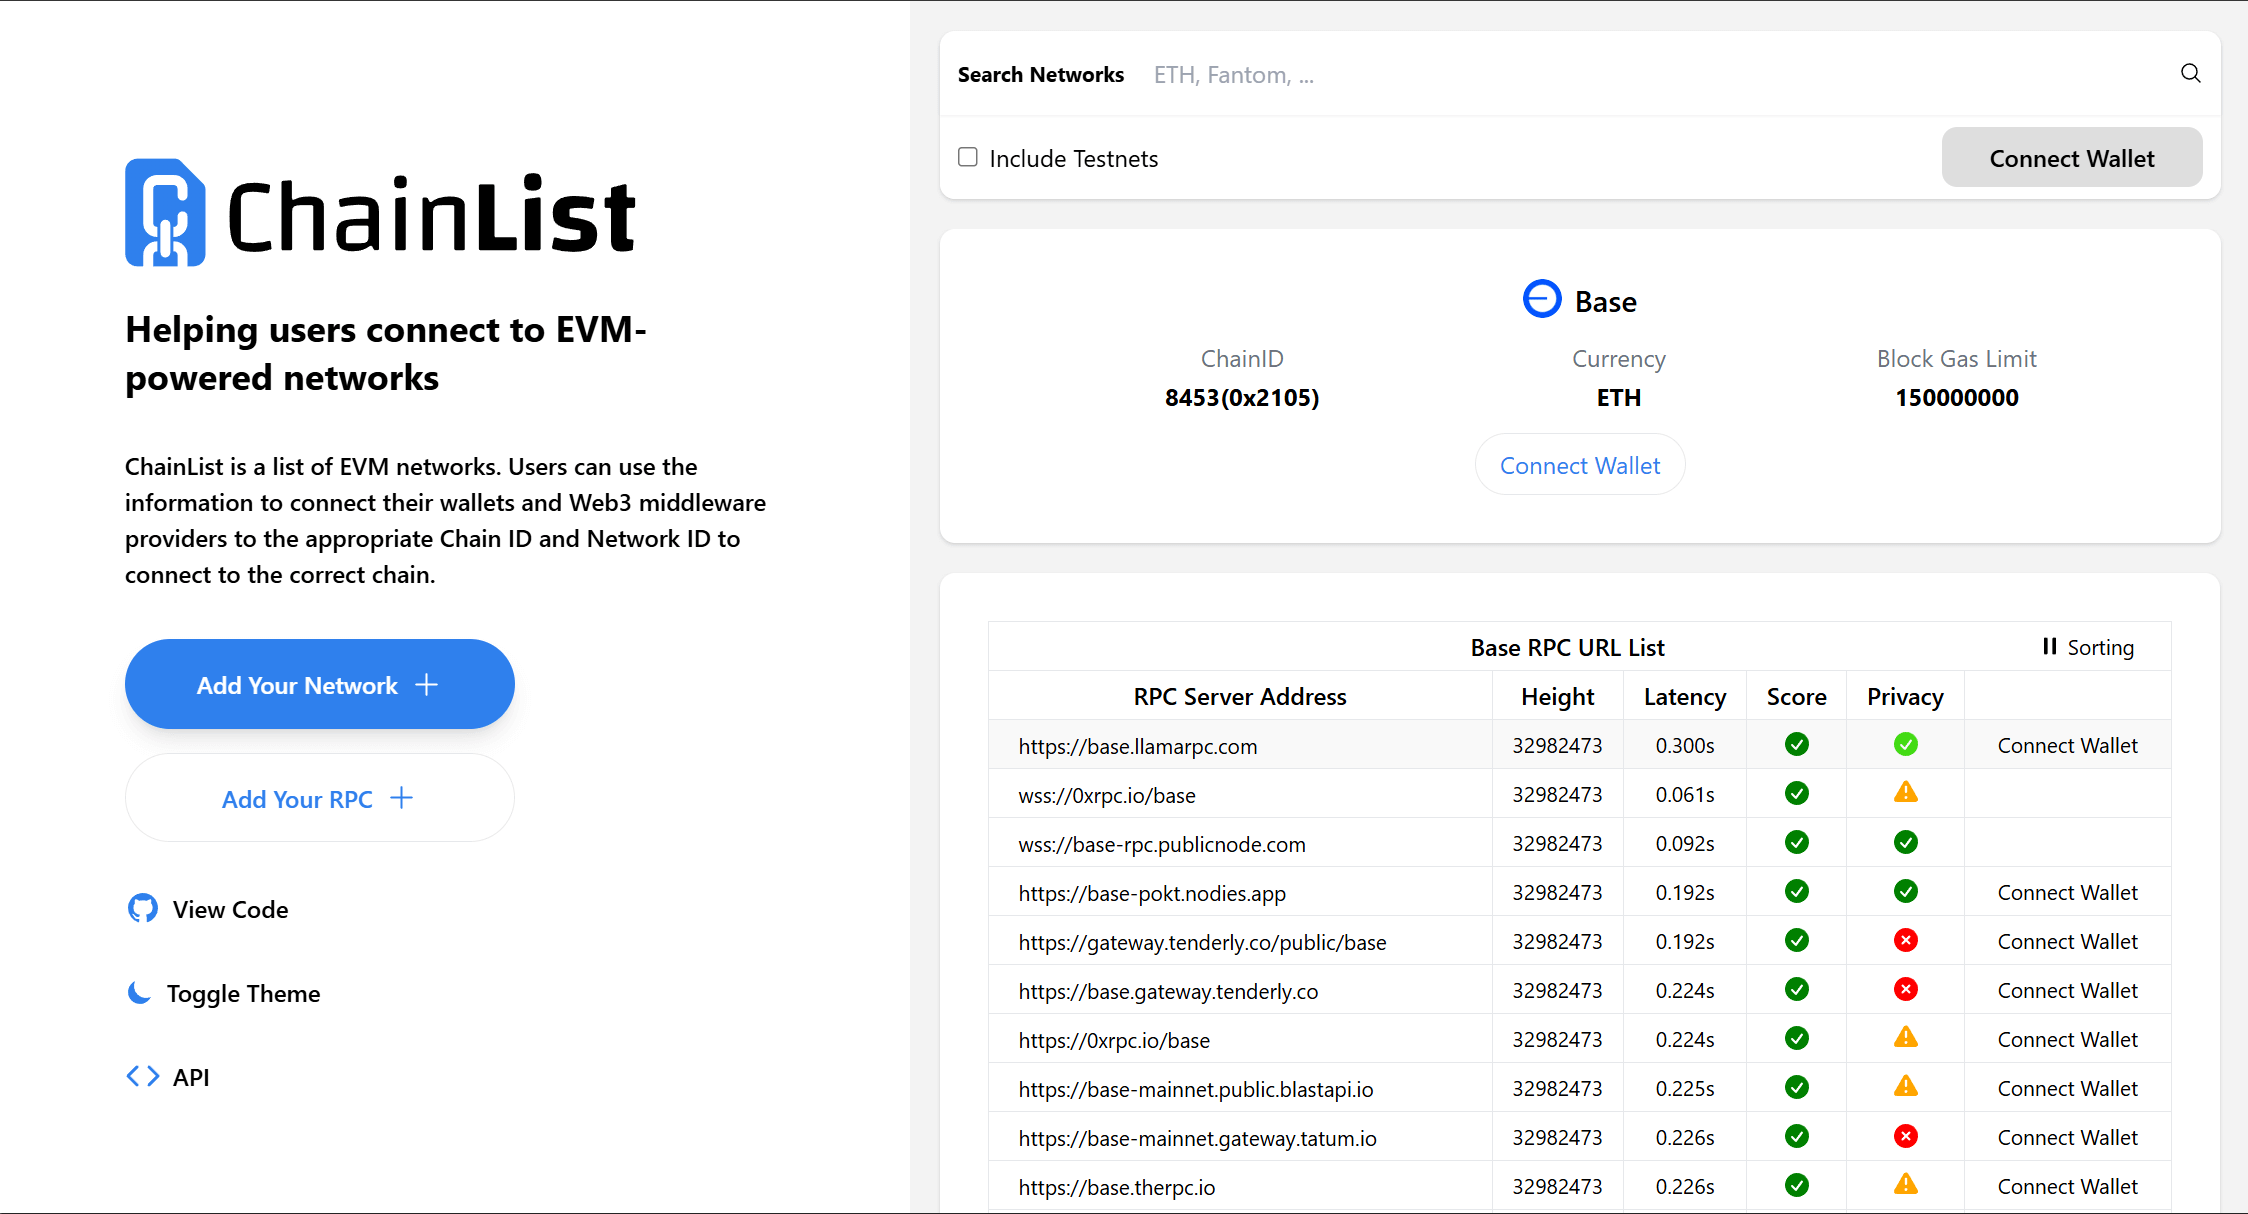Click Toggle Theme to switch theme
Screen dimensions: 2248x1214
[224, 993]
